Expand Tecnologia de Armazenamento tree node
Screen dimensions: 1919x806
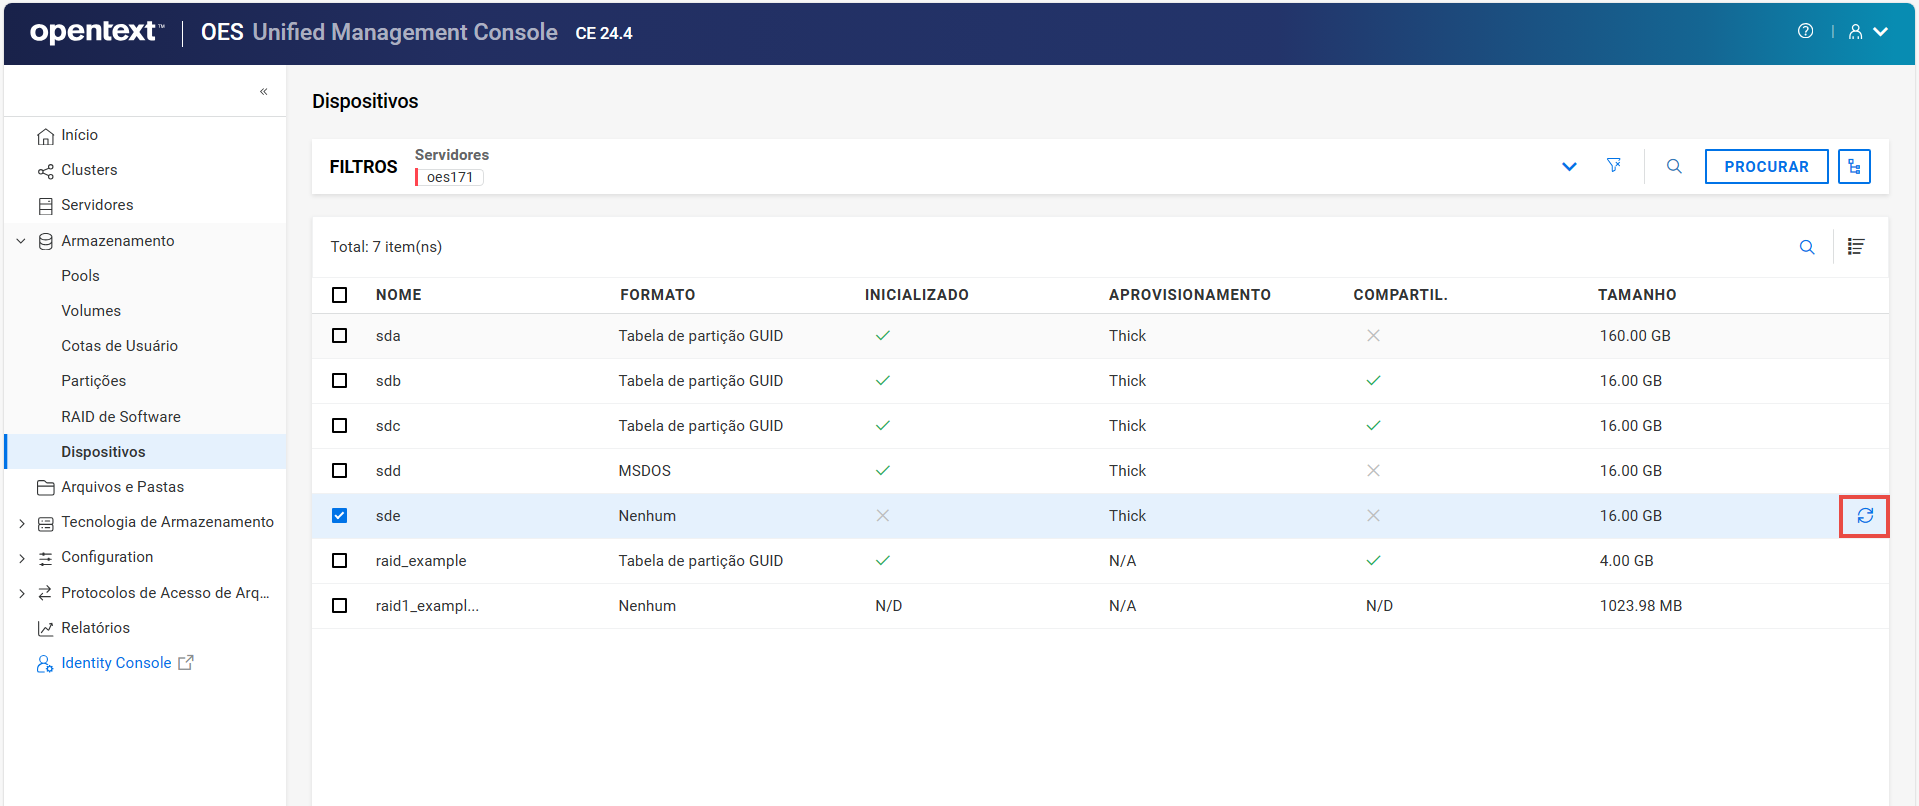(x=22, y=523)
